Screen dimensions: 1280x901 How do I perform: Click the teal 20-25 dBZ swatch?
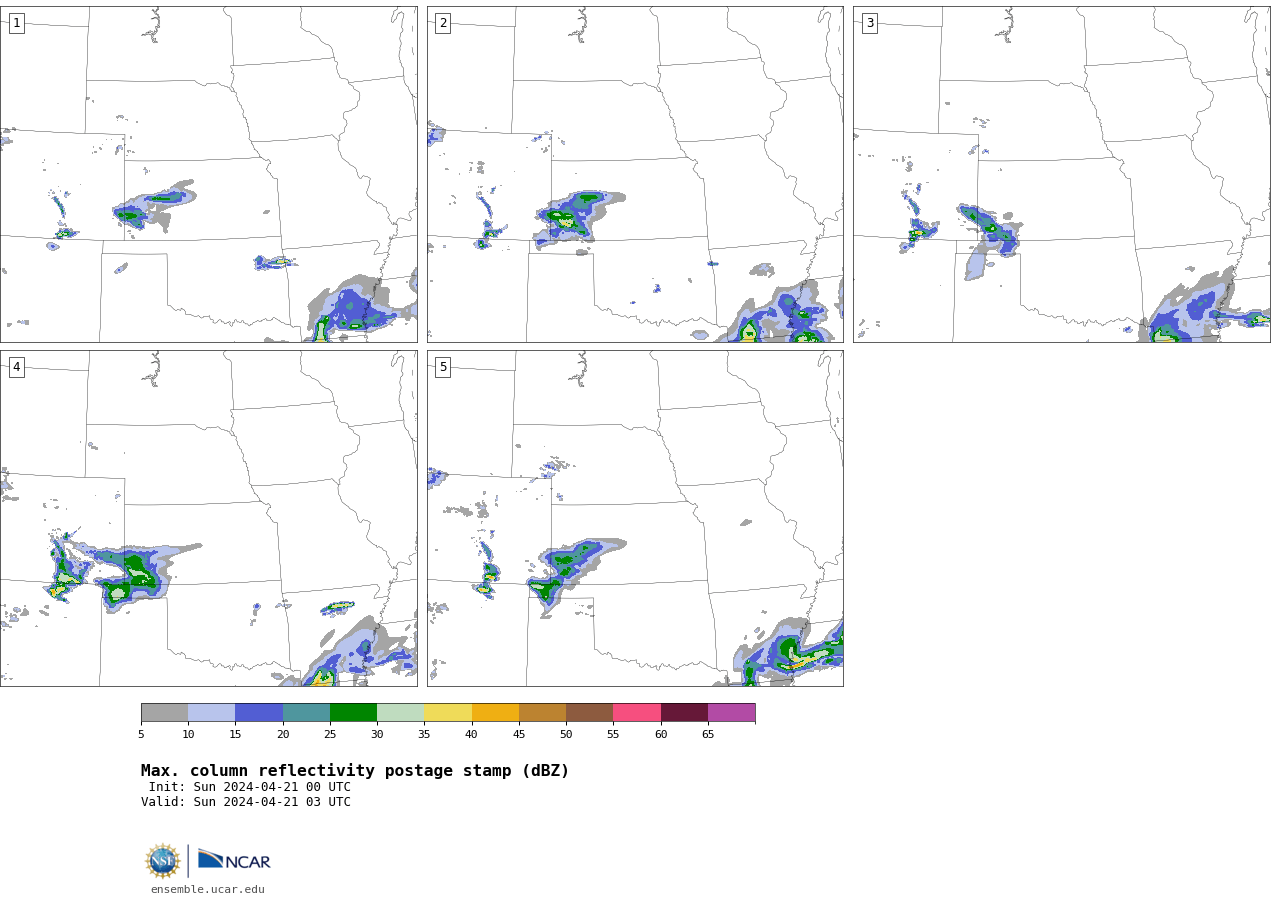coord(306,713)
